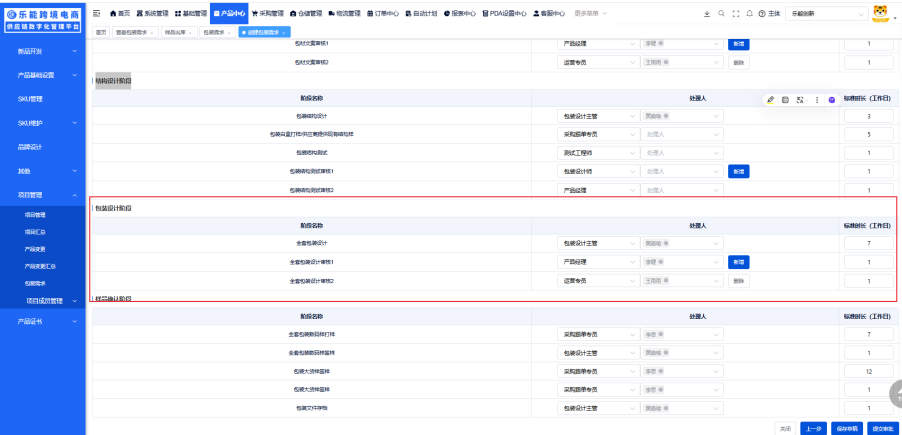Open role dropdown for 全套包装设计 row

(x=598, y=243)
